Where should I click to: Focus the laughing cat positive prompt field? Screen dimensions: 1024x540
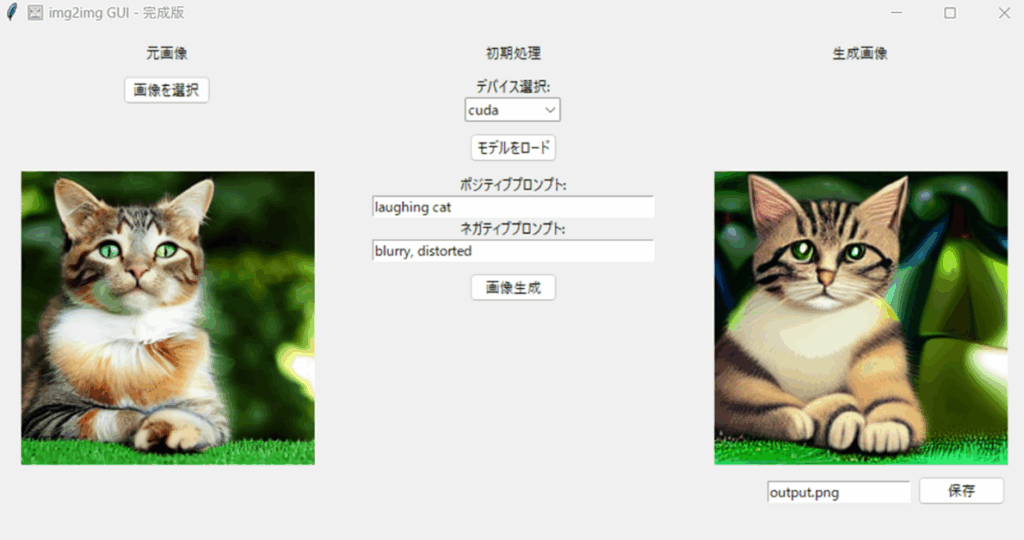click(x=513, y=207)
